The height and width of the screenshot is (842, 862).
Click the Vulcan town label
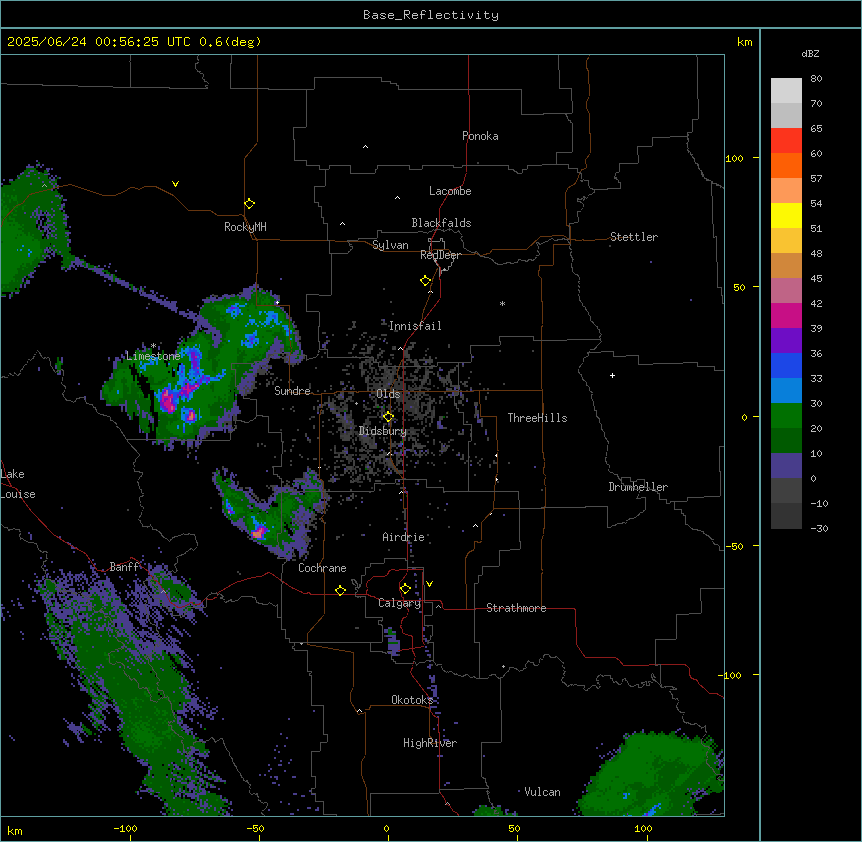pyautogui.click(x=542, y=792)
